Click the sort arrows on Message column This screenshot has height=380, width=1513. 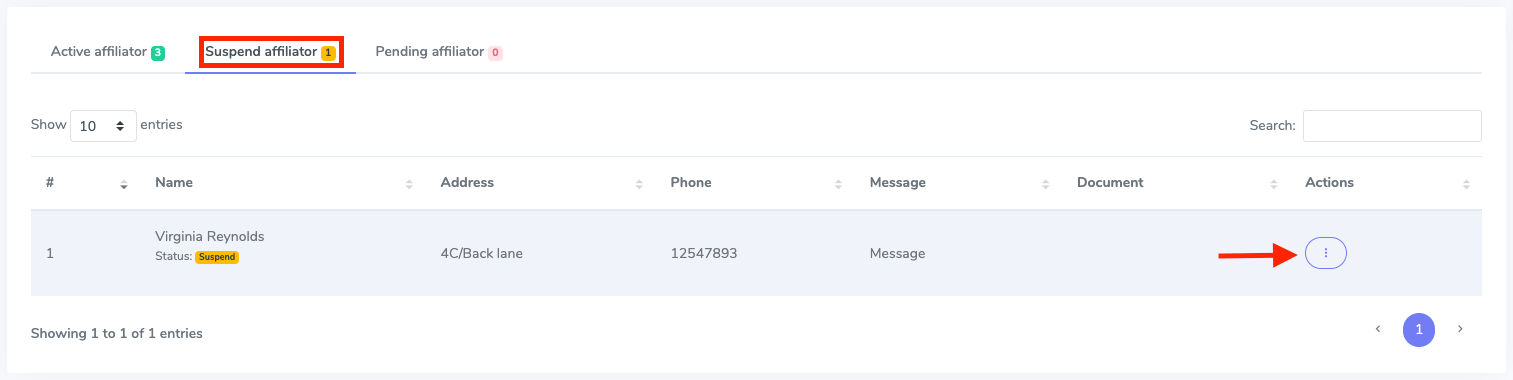[1046, 184]
